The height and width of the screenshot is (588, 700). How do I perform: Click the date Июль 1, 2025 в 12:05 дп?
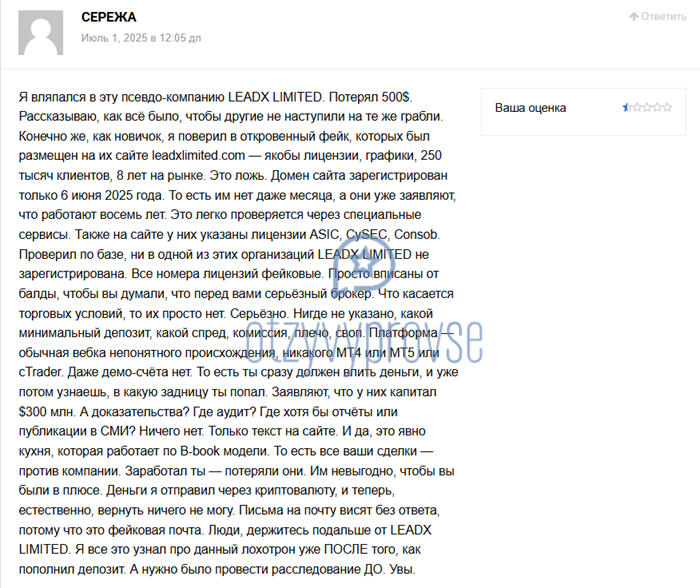click(141, 38)
